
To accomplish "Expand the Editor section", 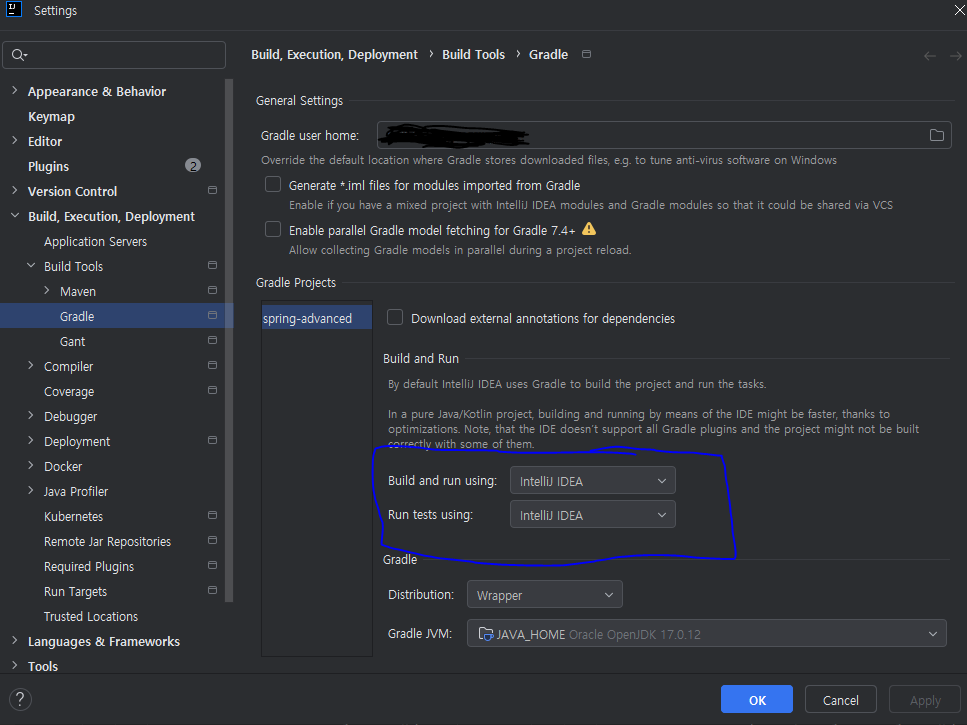I will point(15,141).
